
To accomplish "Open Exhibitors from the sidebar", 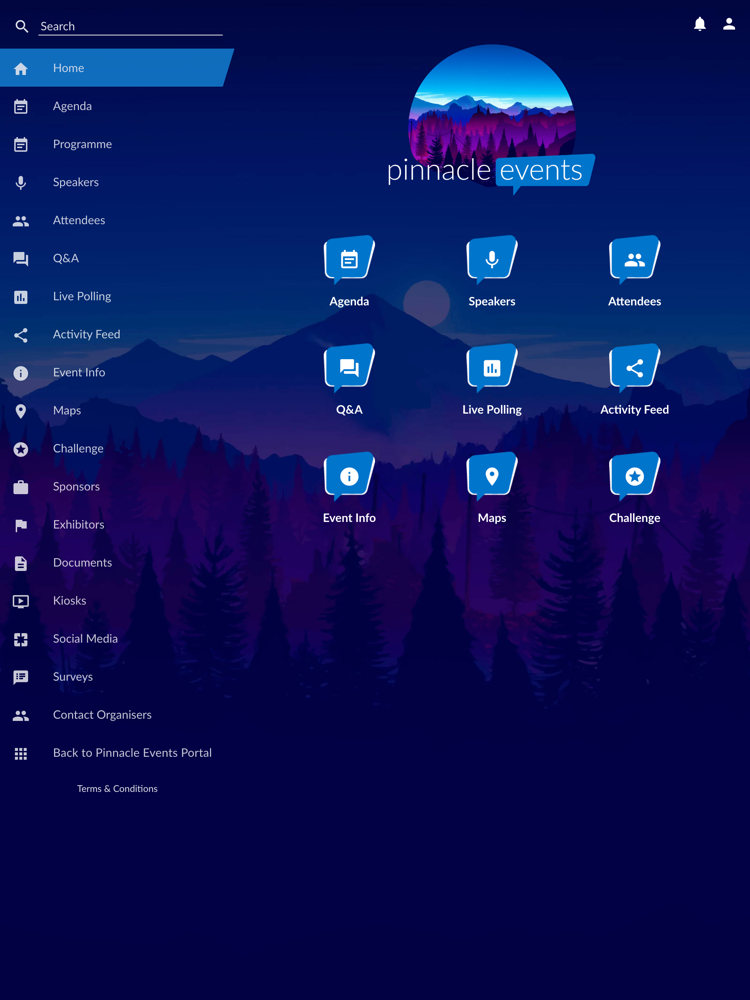I will coord(115,525).
